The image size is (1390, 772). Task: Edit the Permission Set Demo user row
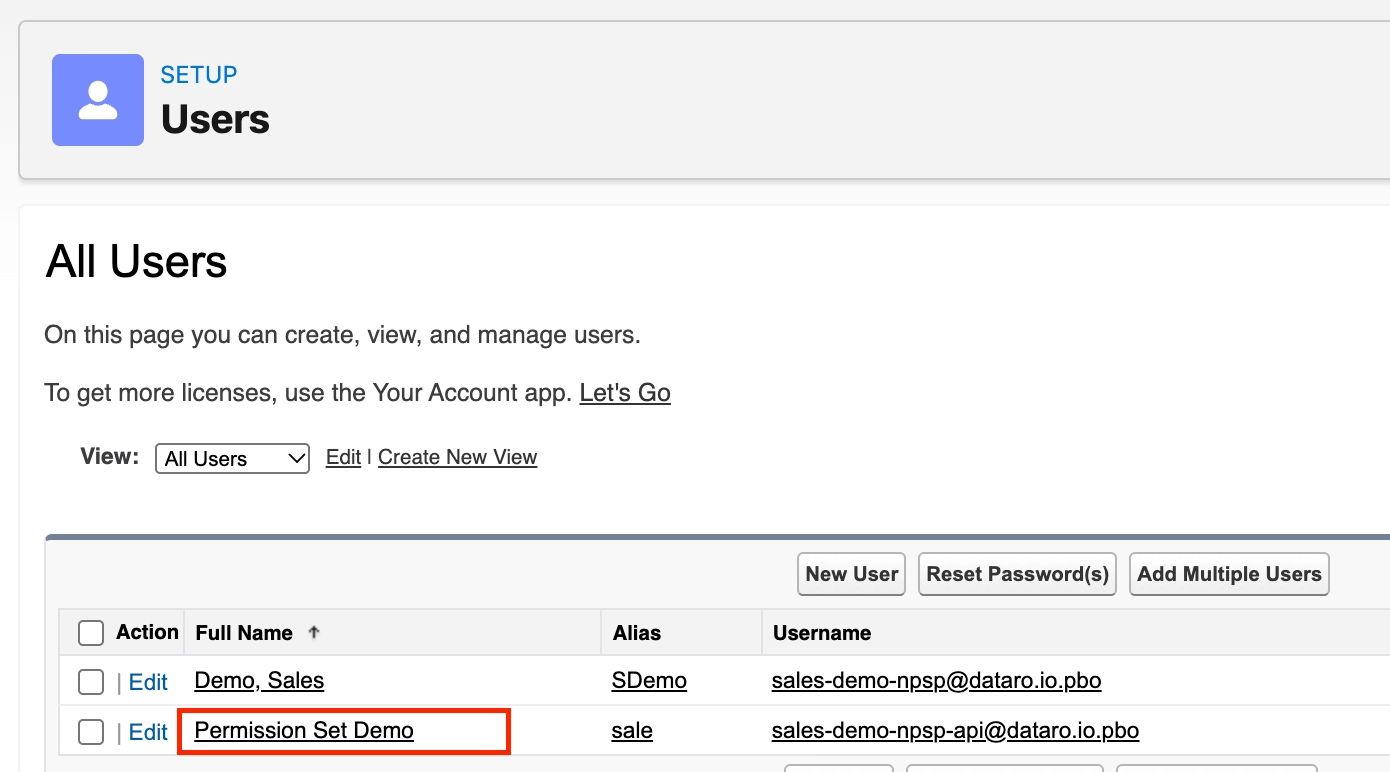(x=148, y=732)
